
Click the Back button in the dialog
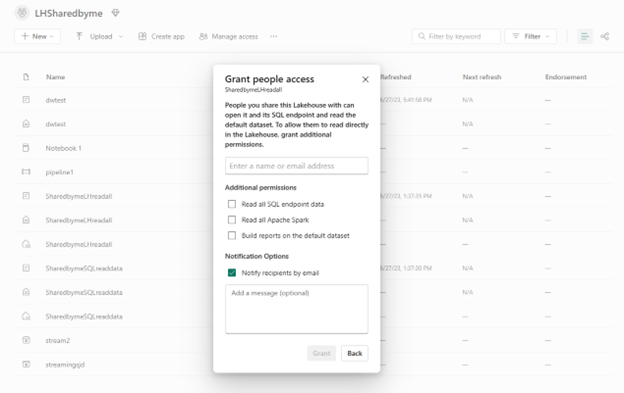[x=354, y=353]
